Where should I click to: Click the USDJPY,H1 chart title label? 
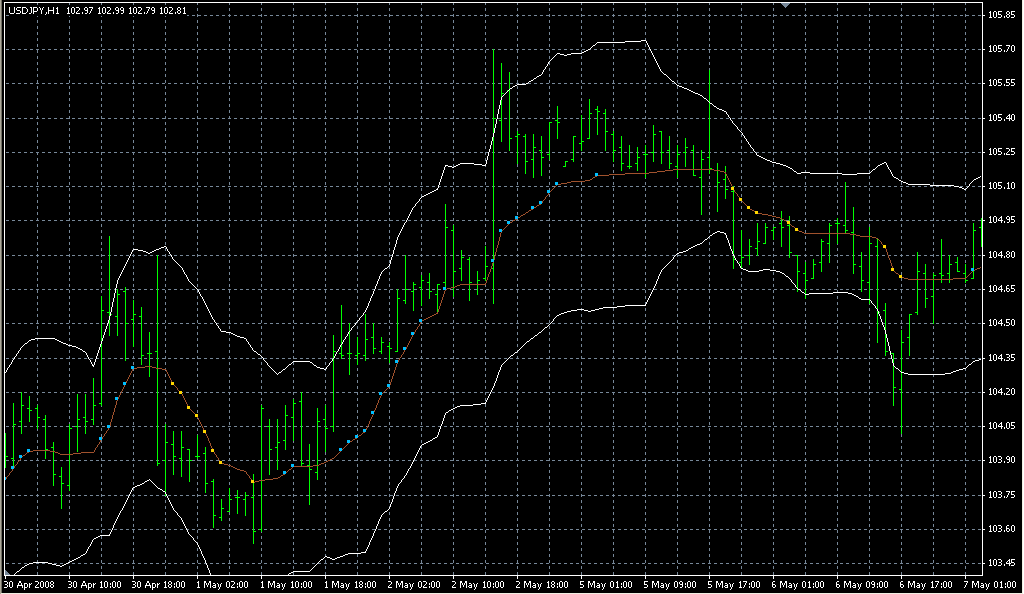[x=34, y=10]
